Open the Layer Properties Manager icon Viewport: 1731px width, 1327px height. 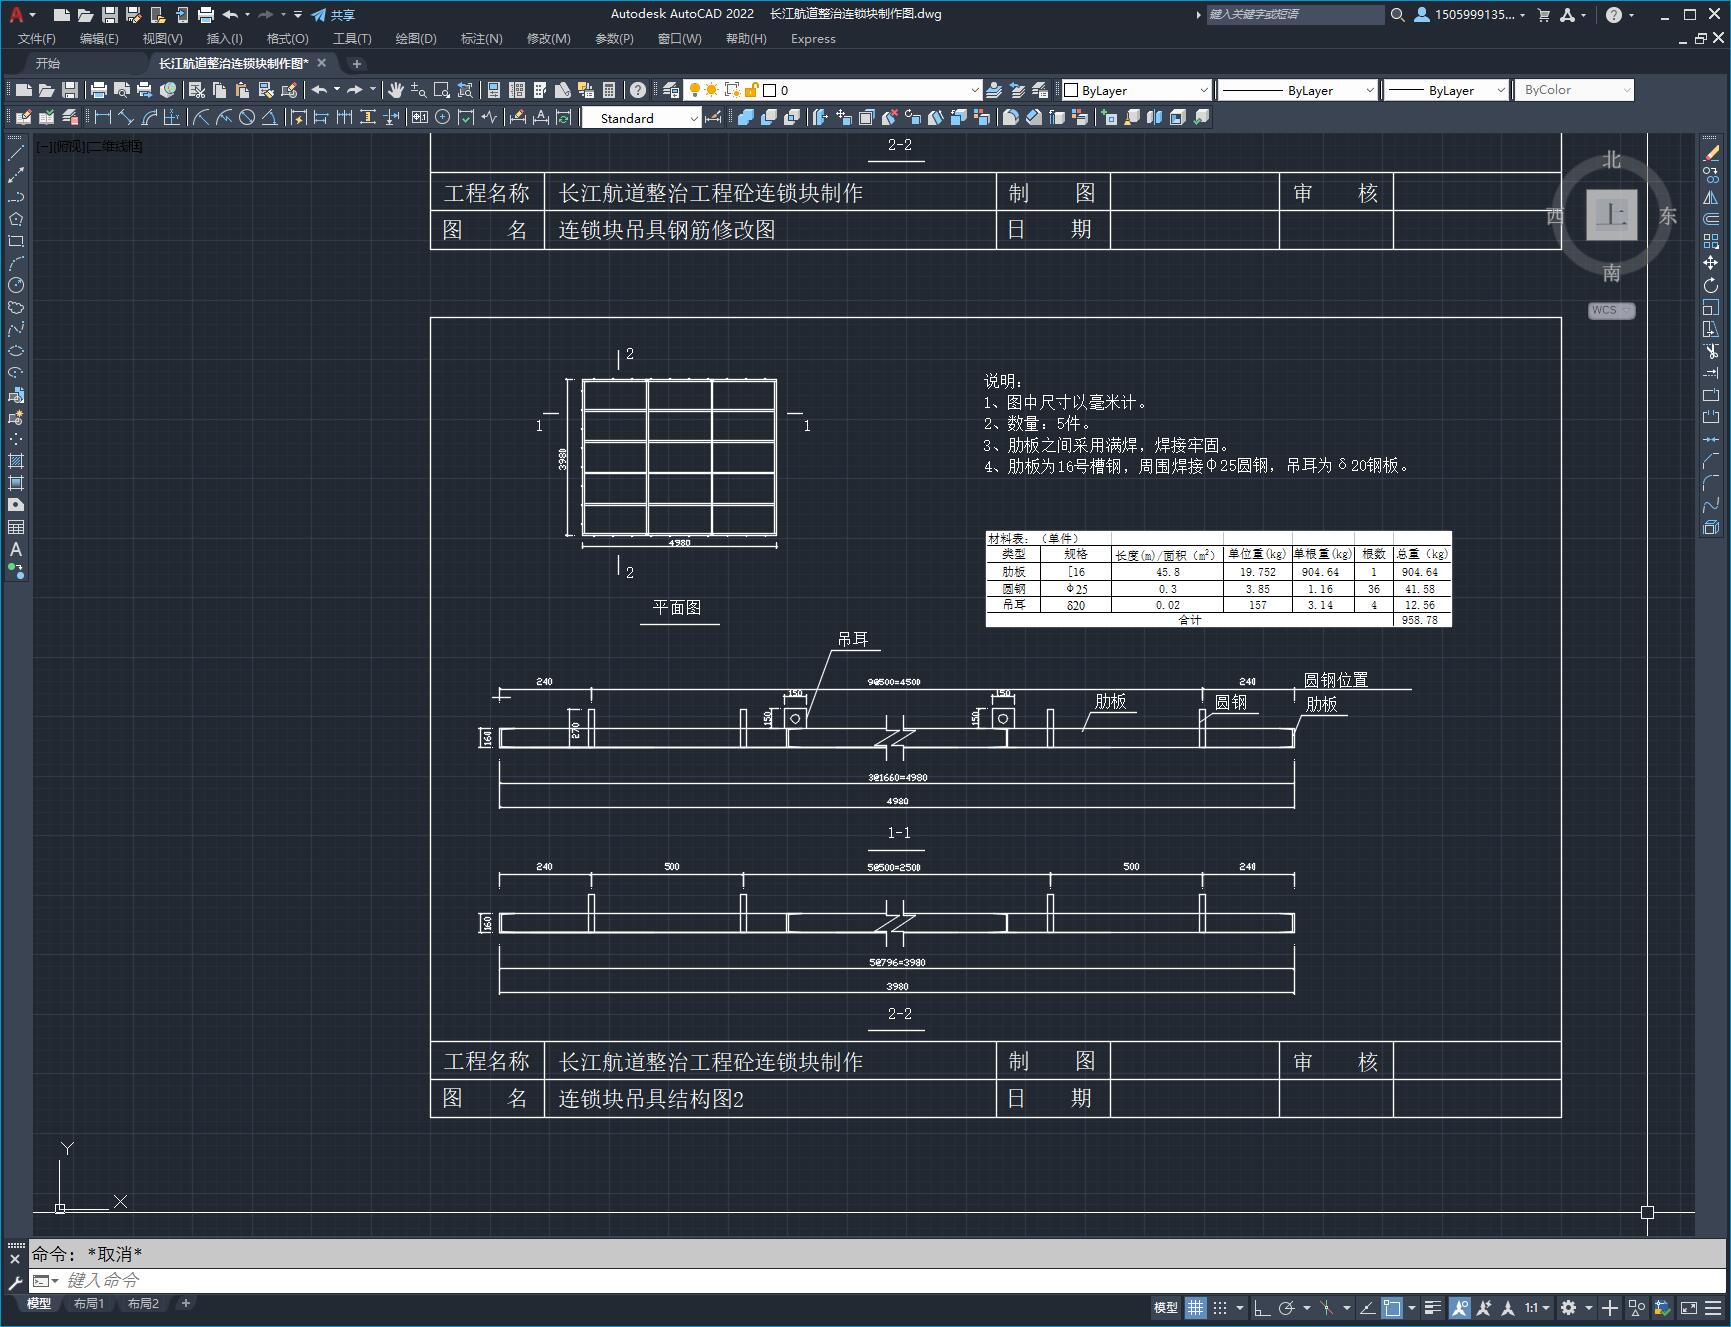[671, 90]
